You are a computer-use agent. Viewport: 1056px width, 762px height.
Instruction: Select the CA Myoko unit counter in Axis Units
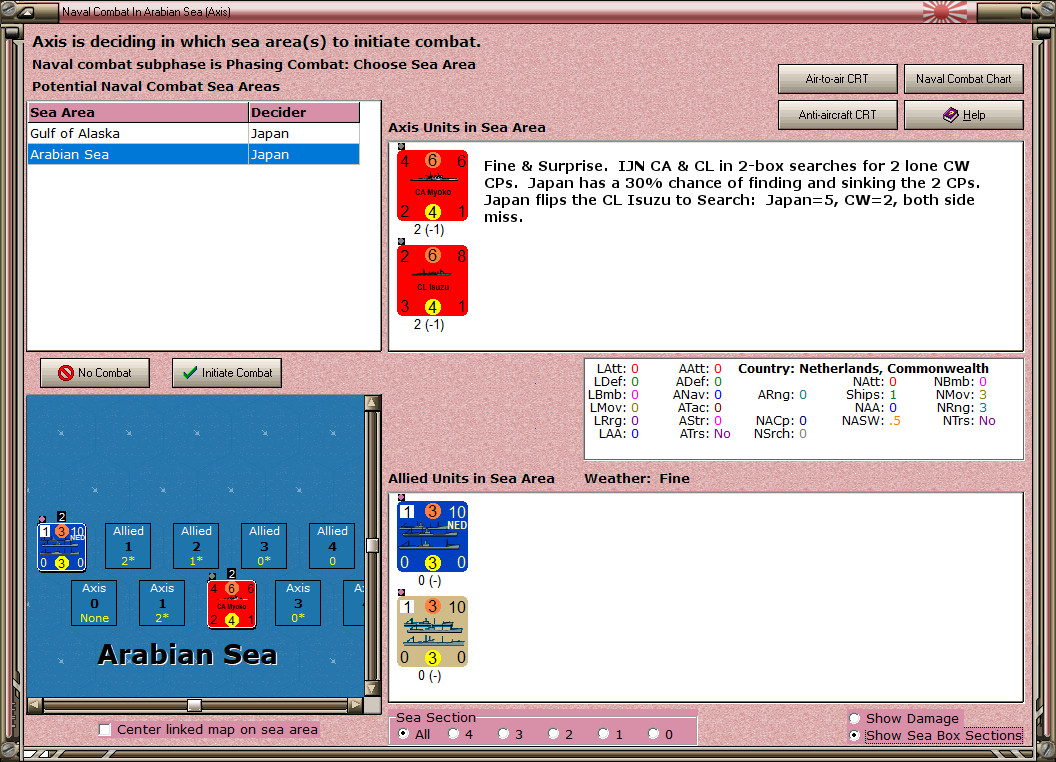[x=432, y=185]
